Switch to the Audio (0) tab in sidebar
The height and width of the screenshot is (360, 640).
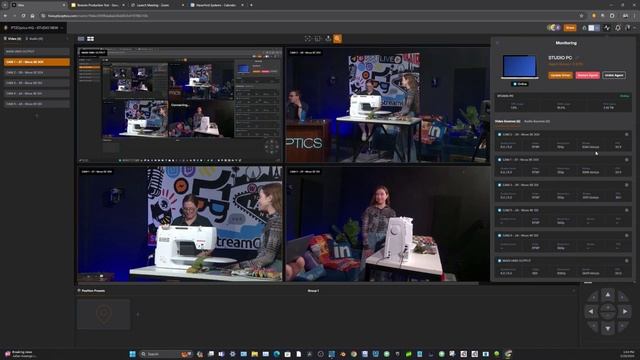pos(34,39)
